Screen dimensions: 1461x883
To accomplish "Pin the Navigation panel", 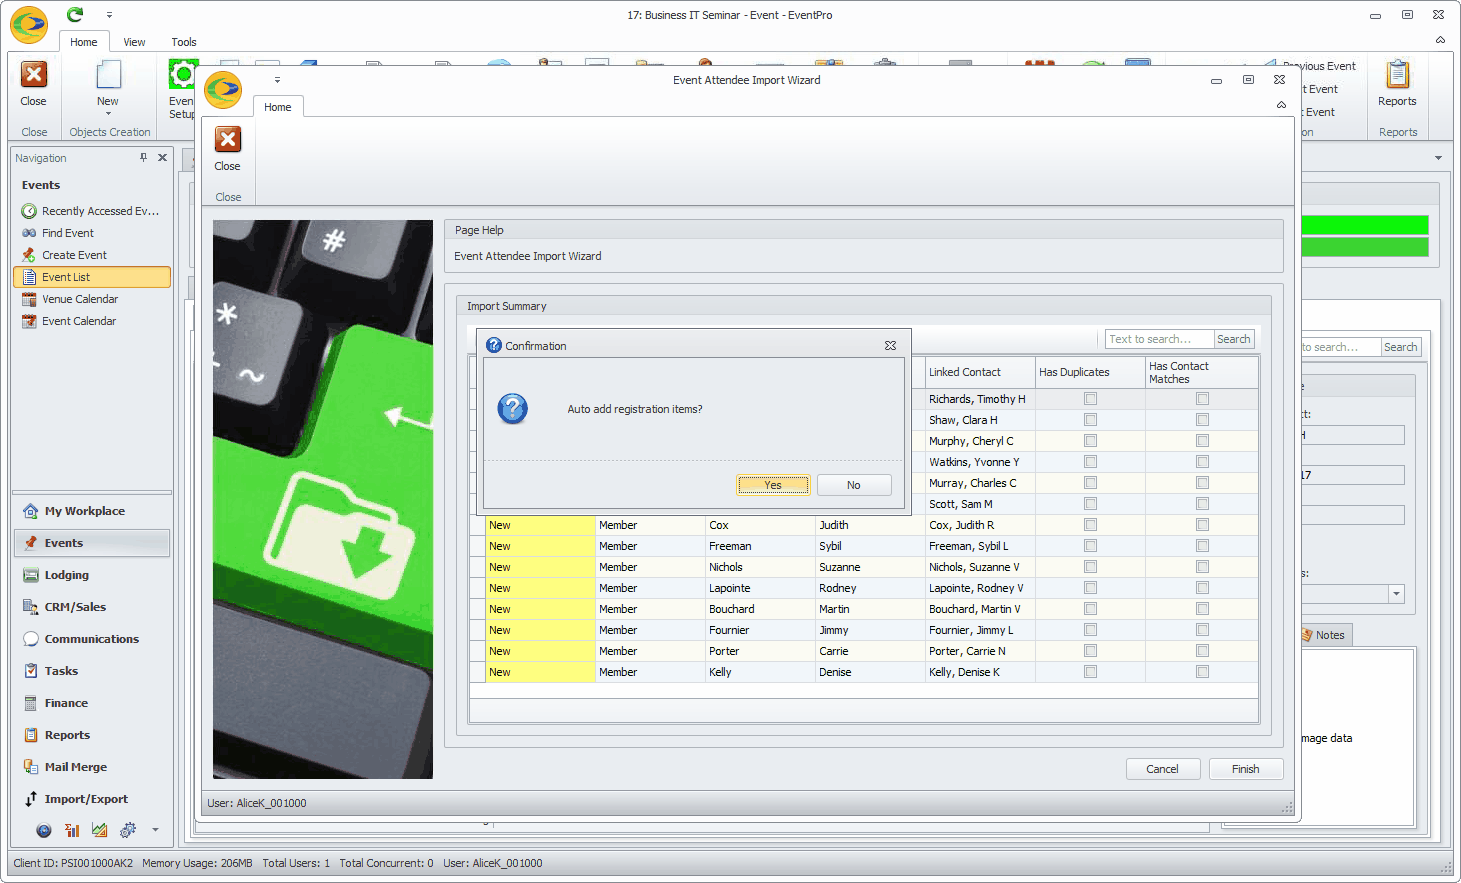I will coord(144,158).
